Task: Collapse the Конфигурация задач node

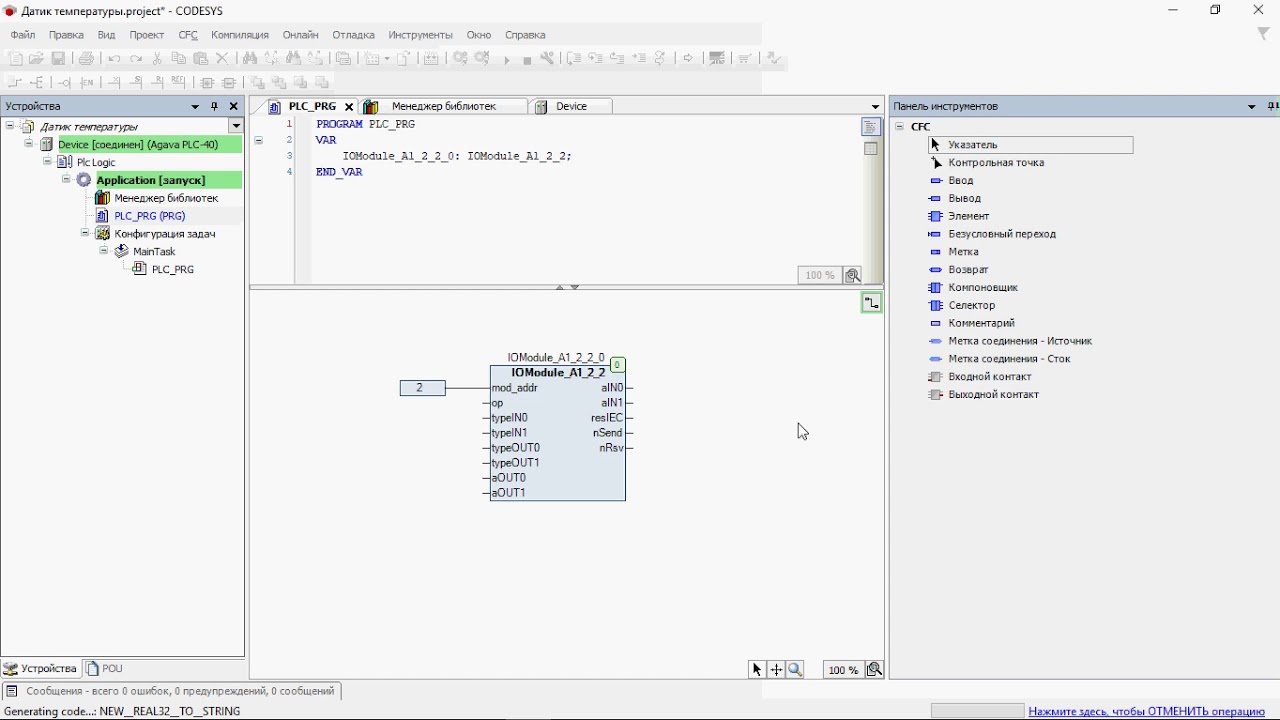Action: click(x=85, y=234)
